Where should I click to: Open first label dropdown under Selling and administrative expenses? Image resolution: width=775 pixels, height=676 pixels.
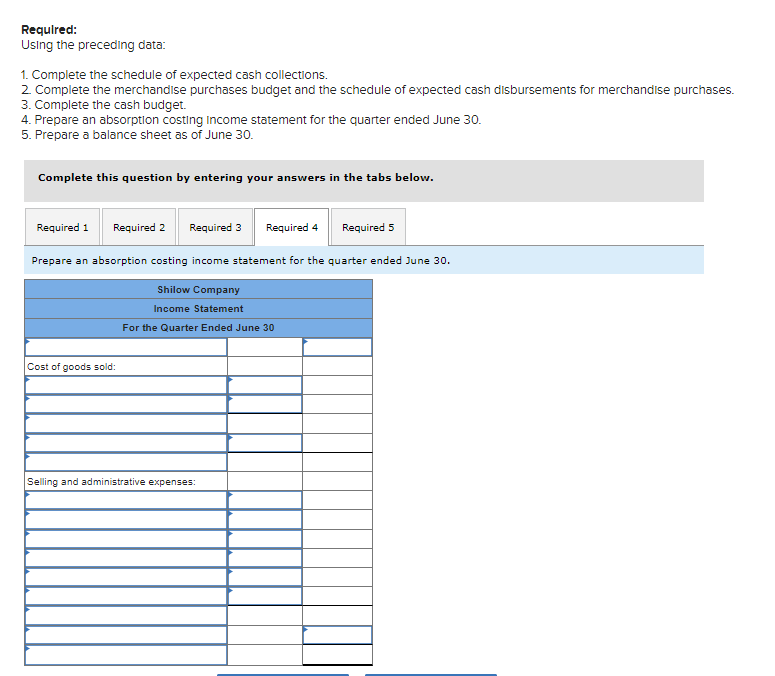(x=126, y=500)
